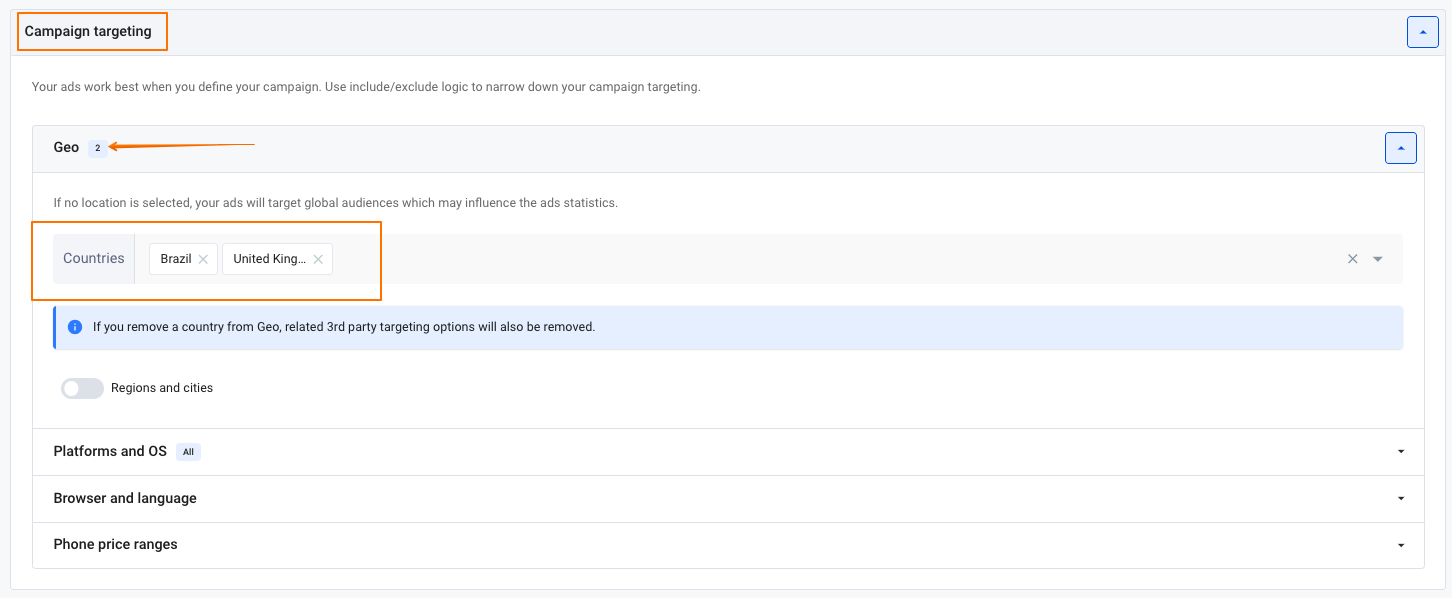Collapse the Geo panel

click(1400, 148)
